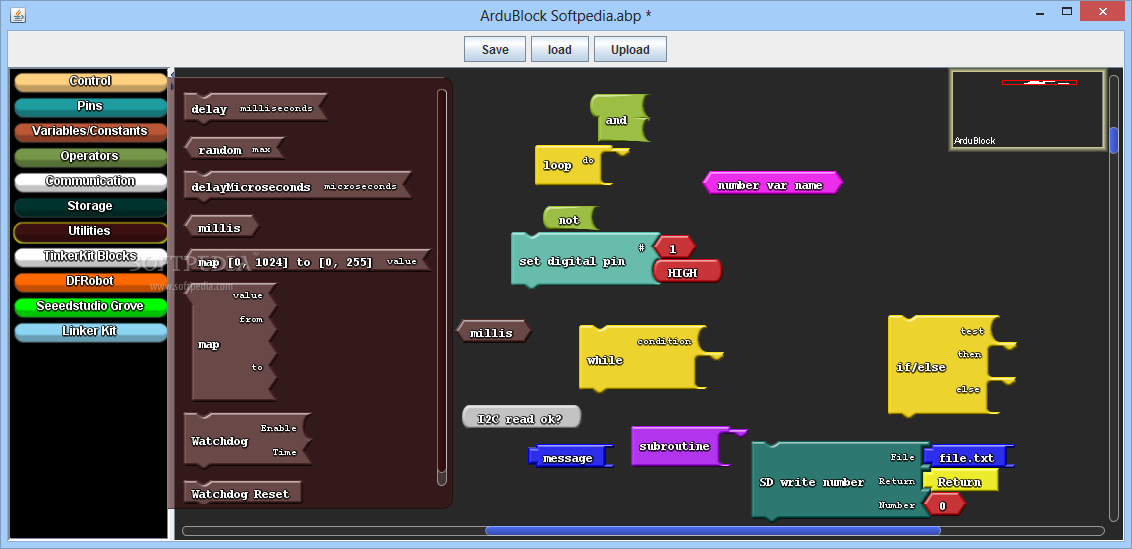This screenshot has width=1132, height=549.
Task: Open the Storage category
Action: [90, 207]
